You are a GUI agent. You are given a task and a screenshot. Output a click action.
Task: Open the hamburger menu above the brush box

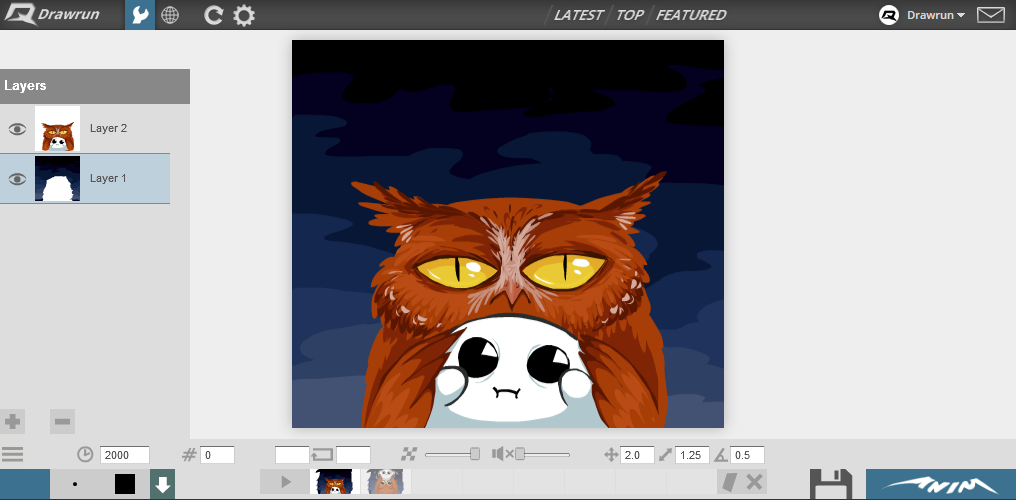pos(12,455)
